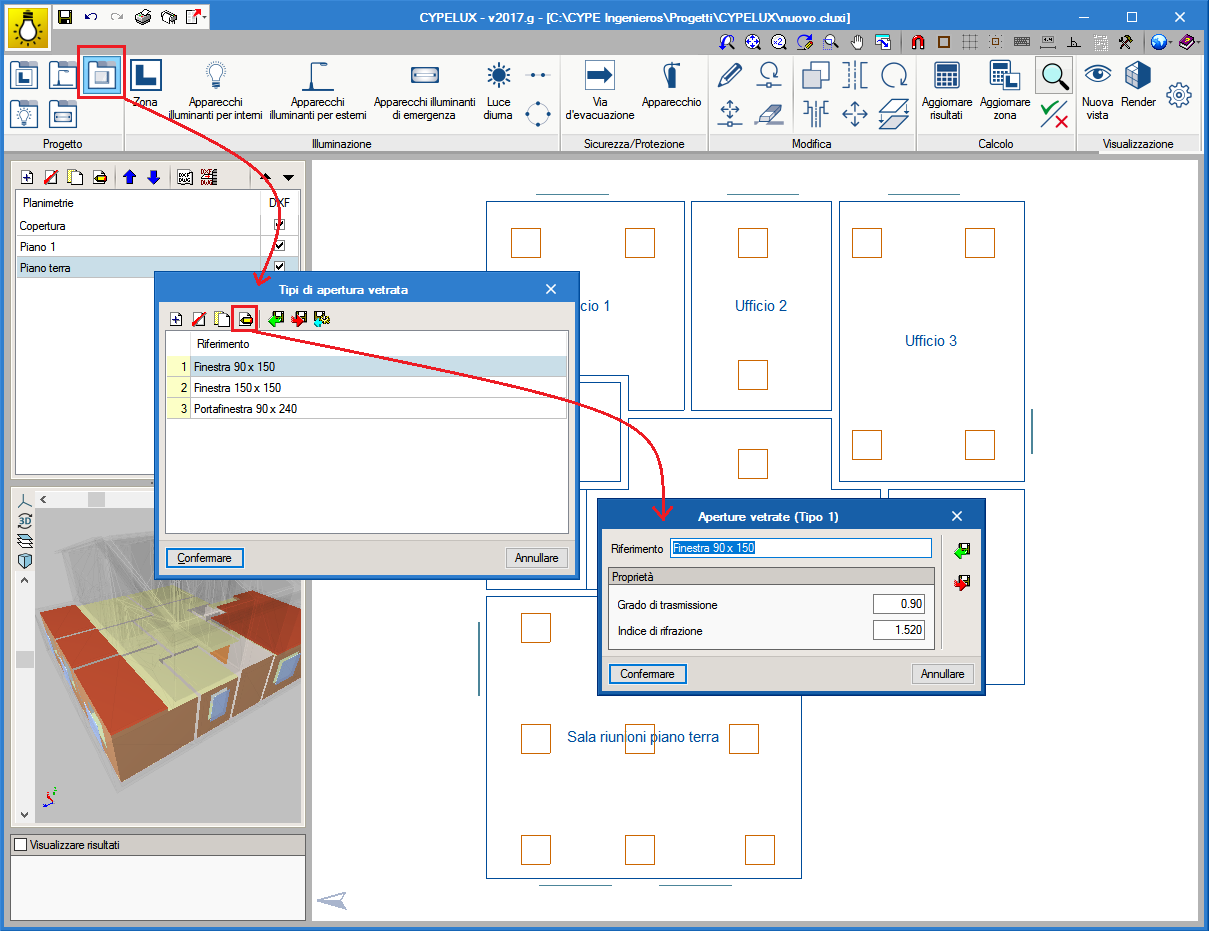Click Confermare in Tipi di apertura vetrata
This screenshot has width=1209, height=931.
pyautogui.click(x=205, y=558)
